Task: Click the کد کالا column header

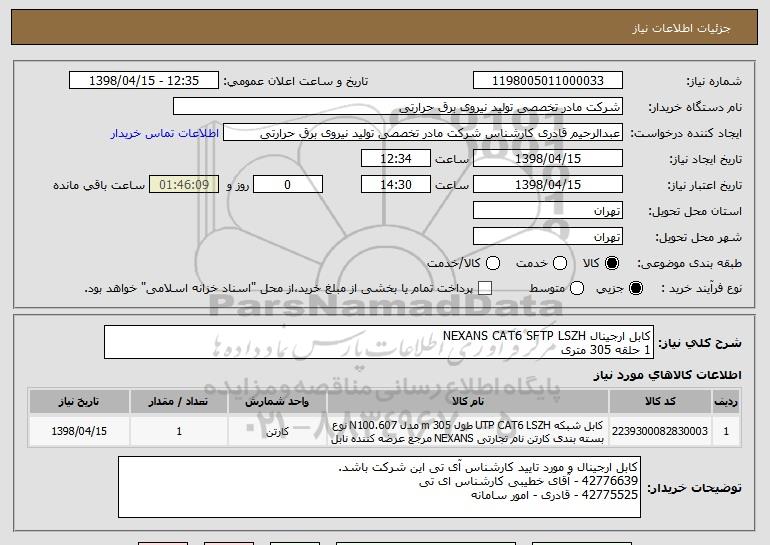Action: pyautogui.click(x=660, y=402)
